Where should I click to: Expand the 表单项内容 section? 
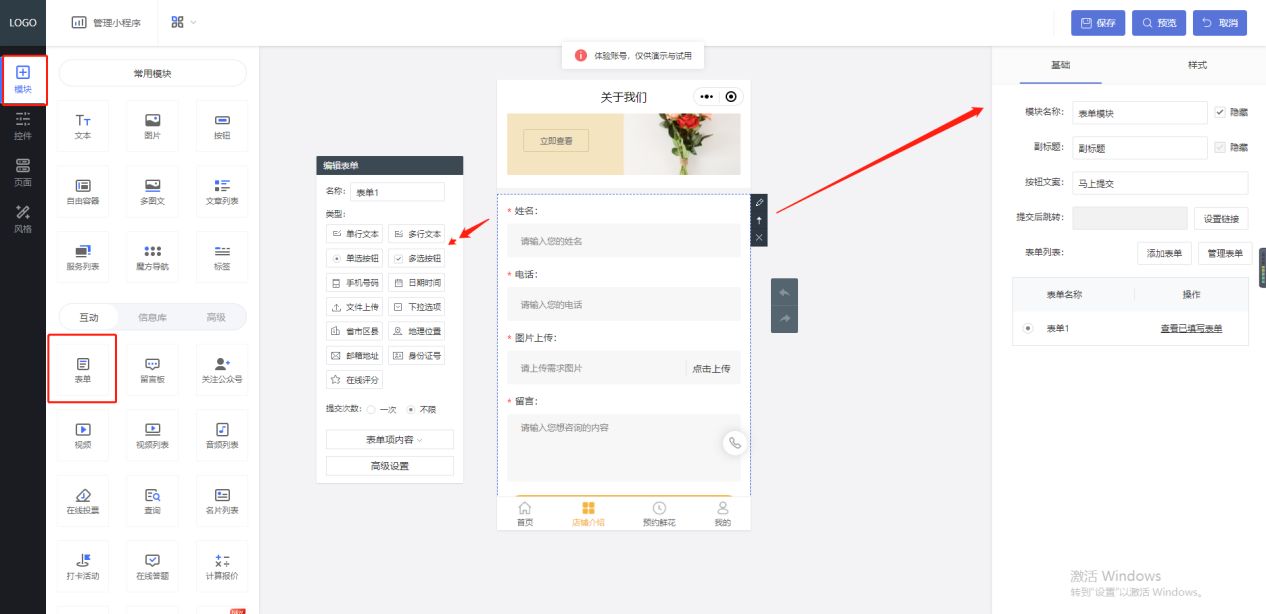tap(388, 439)
